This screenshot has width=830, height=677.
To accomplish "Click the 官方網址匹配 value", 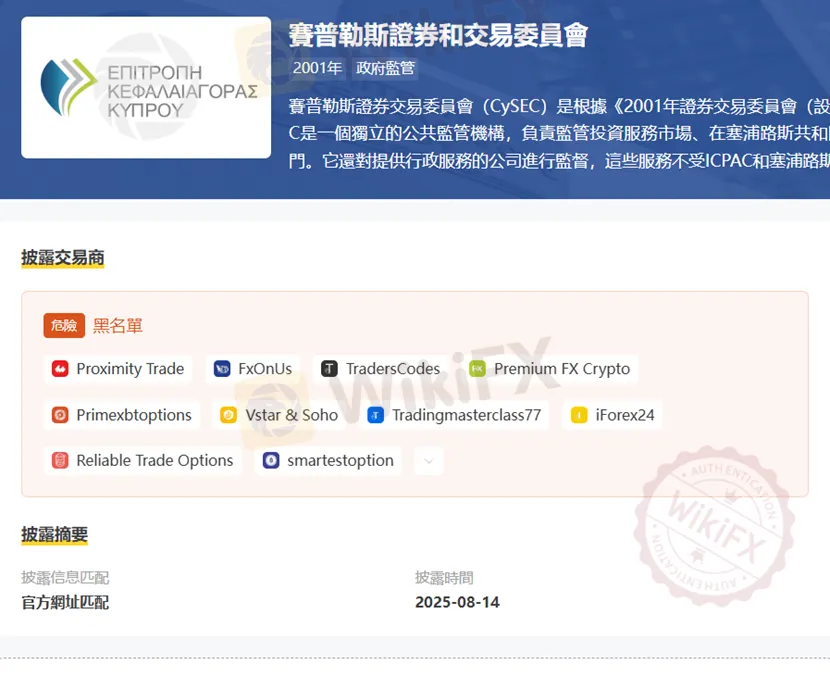I will (65, 602).
